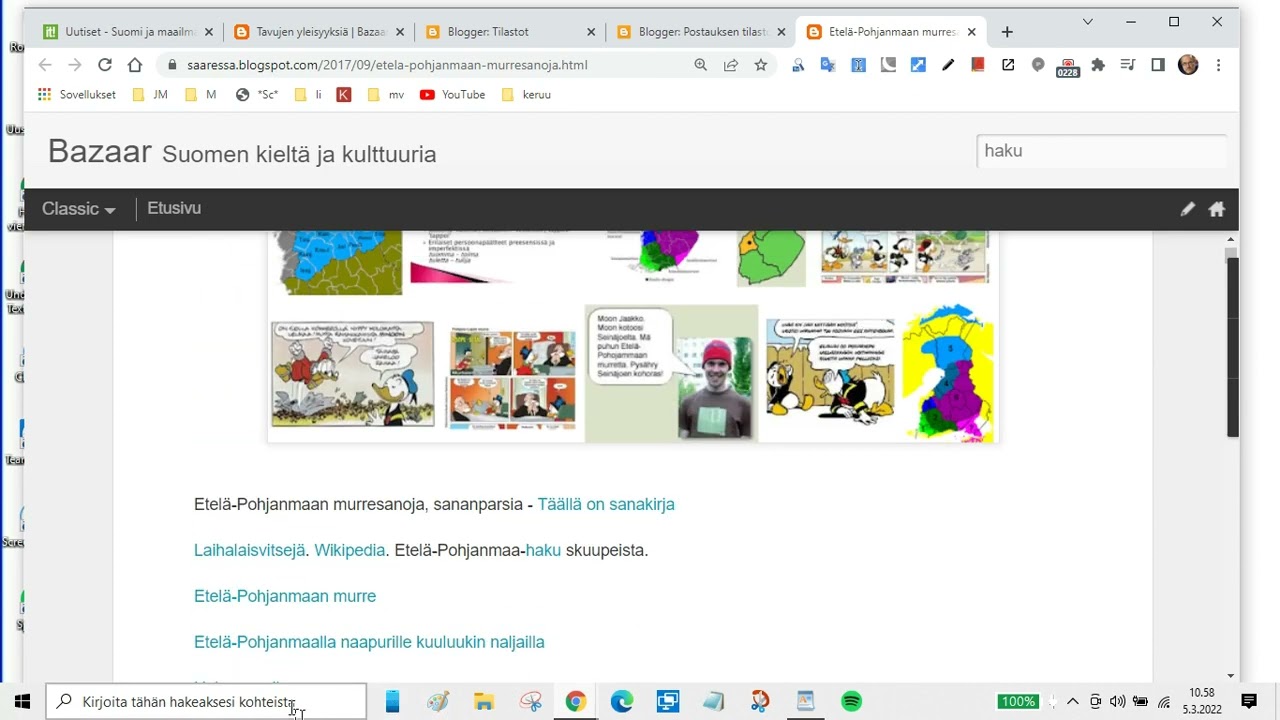This screenshot has height=720, width=1280.
Task: Open Sovellukset apps shortcut
Action: click(77, 95)
